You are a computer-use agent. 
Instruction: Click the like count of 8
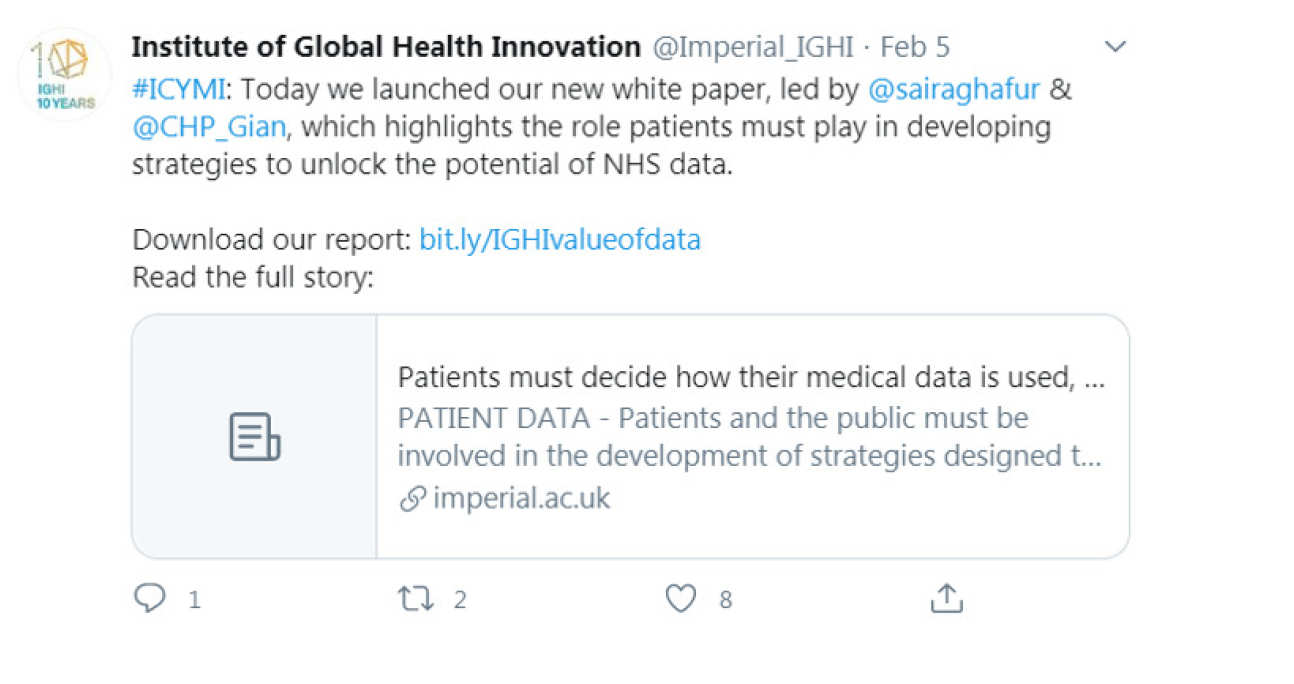726,600
